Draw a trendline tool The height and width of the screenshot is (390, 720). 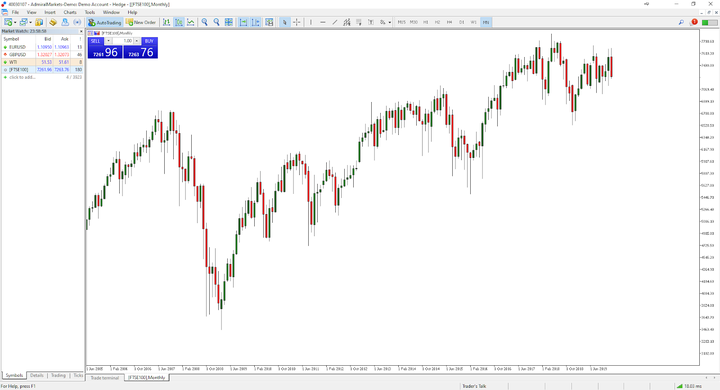coord(335,22)
